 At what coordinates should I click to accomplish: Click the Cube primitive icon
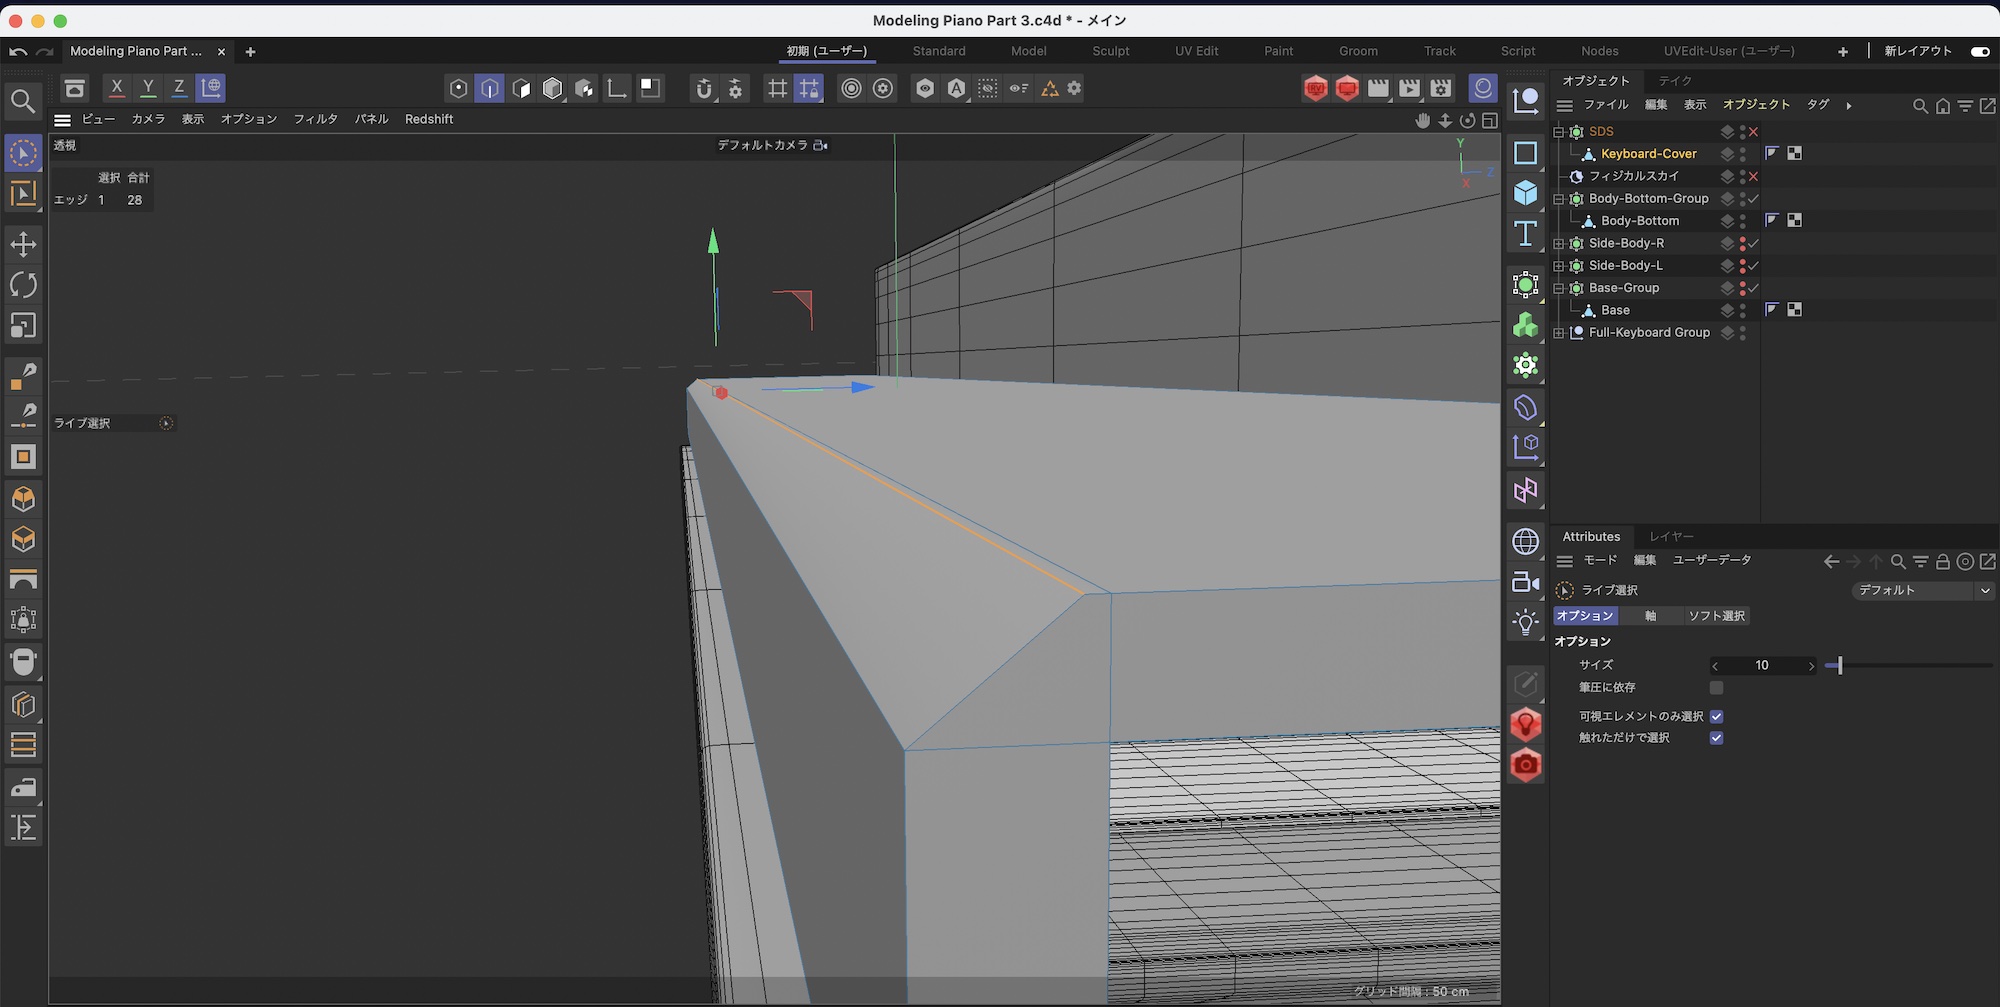[1525, 193]
